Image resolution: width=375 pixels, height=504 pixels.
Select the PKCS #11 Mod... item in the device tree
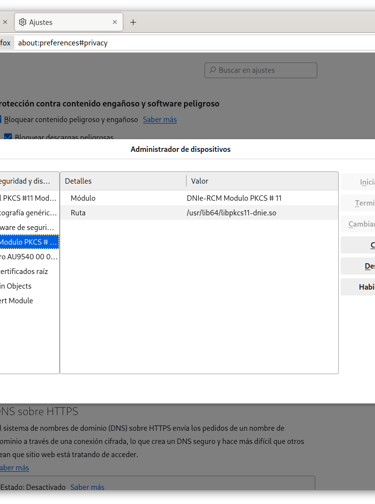(x=29, y=198)
